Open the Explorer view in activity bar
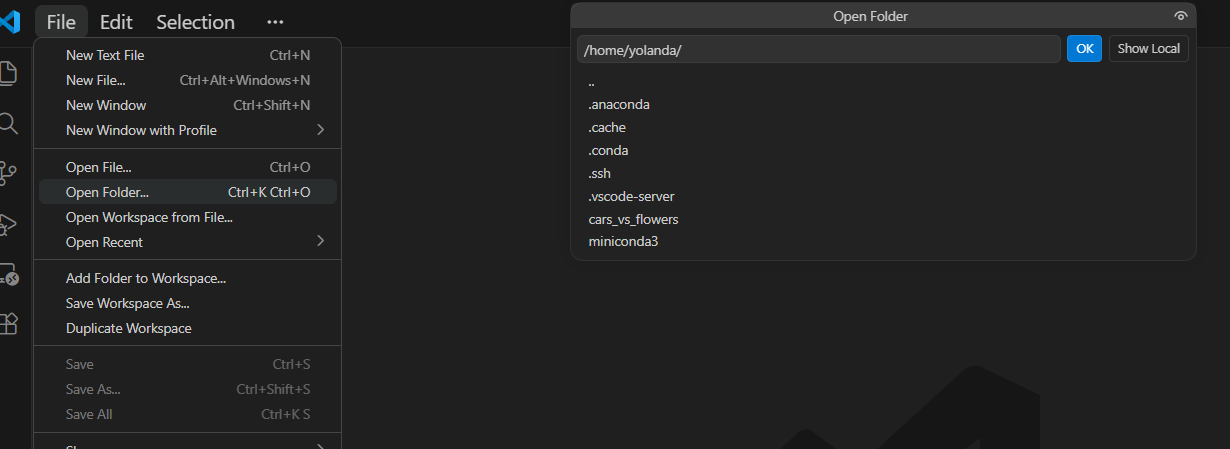The image size is (1230, 449). (x=8, y=73)
